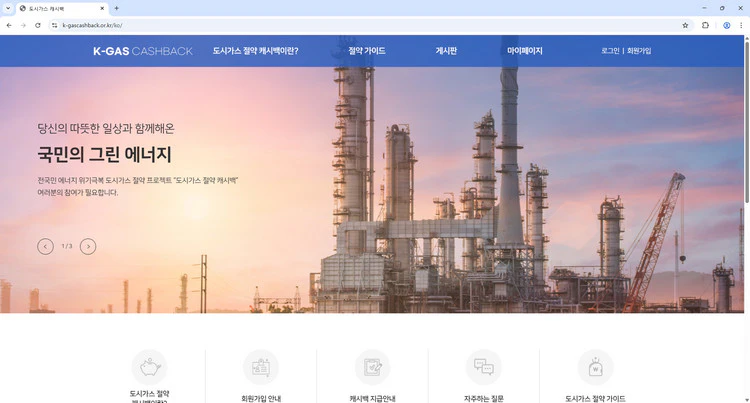Open the 회원가입 안내 icon
750x403 pixels.
coord(261,367)
